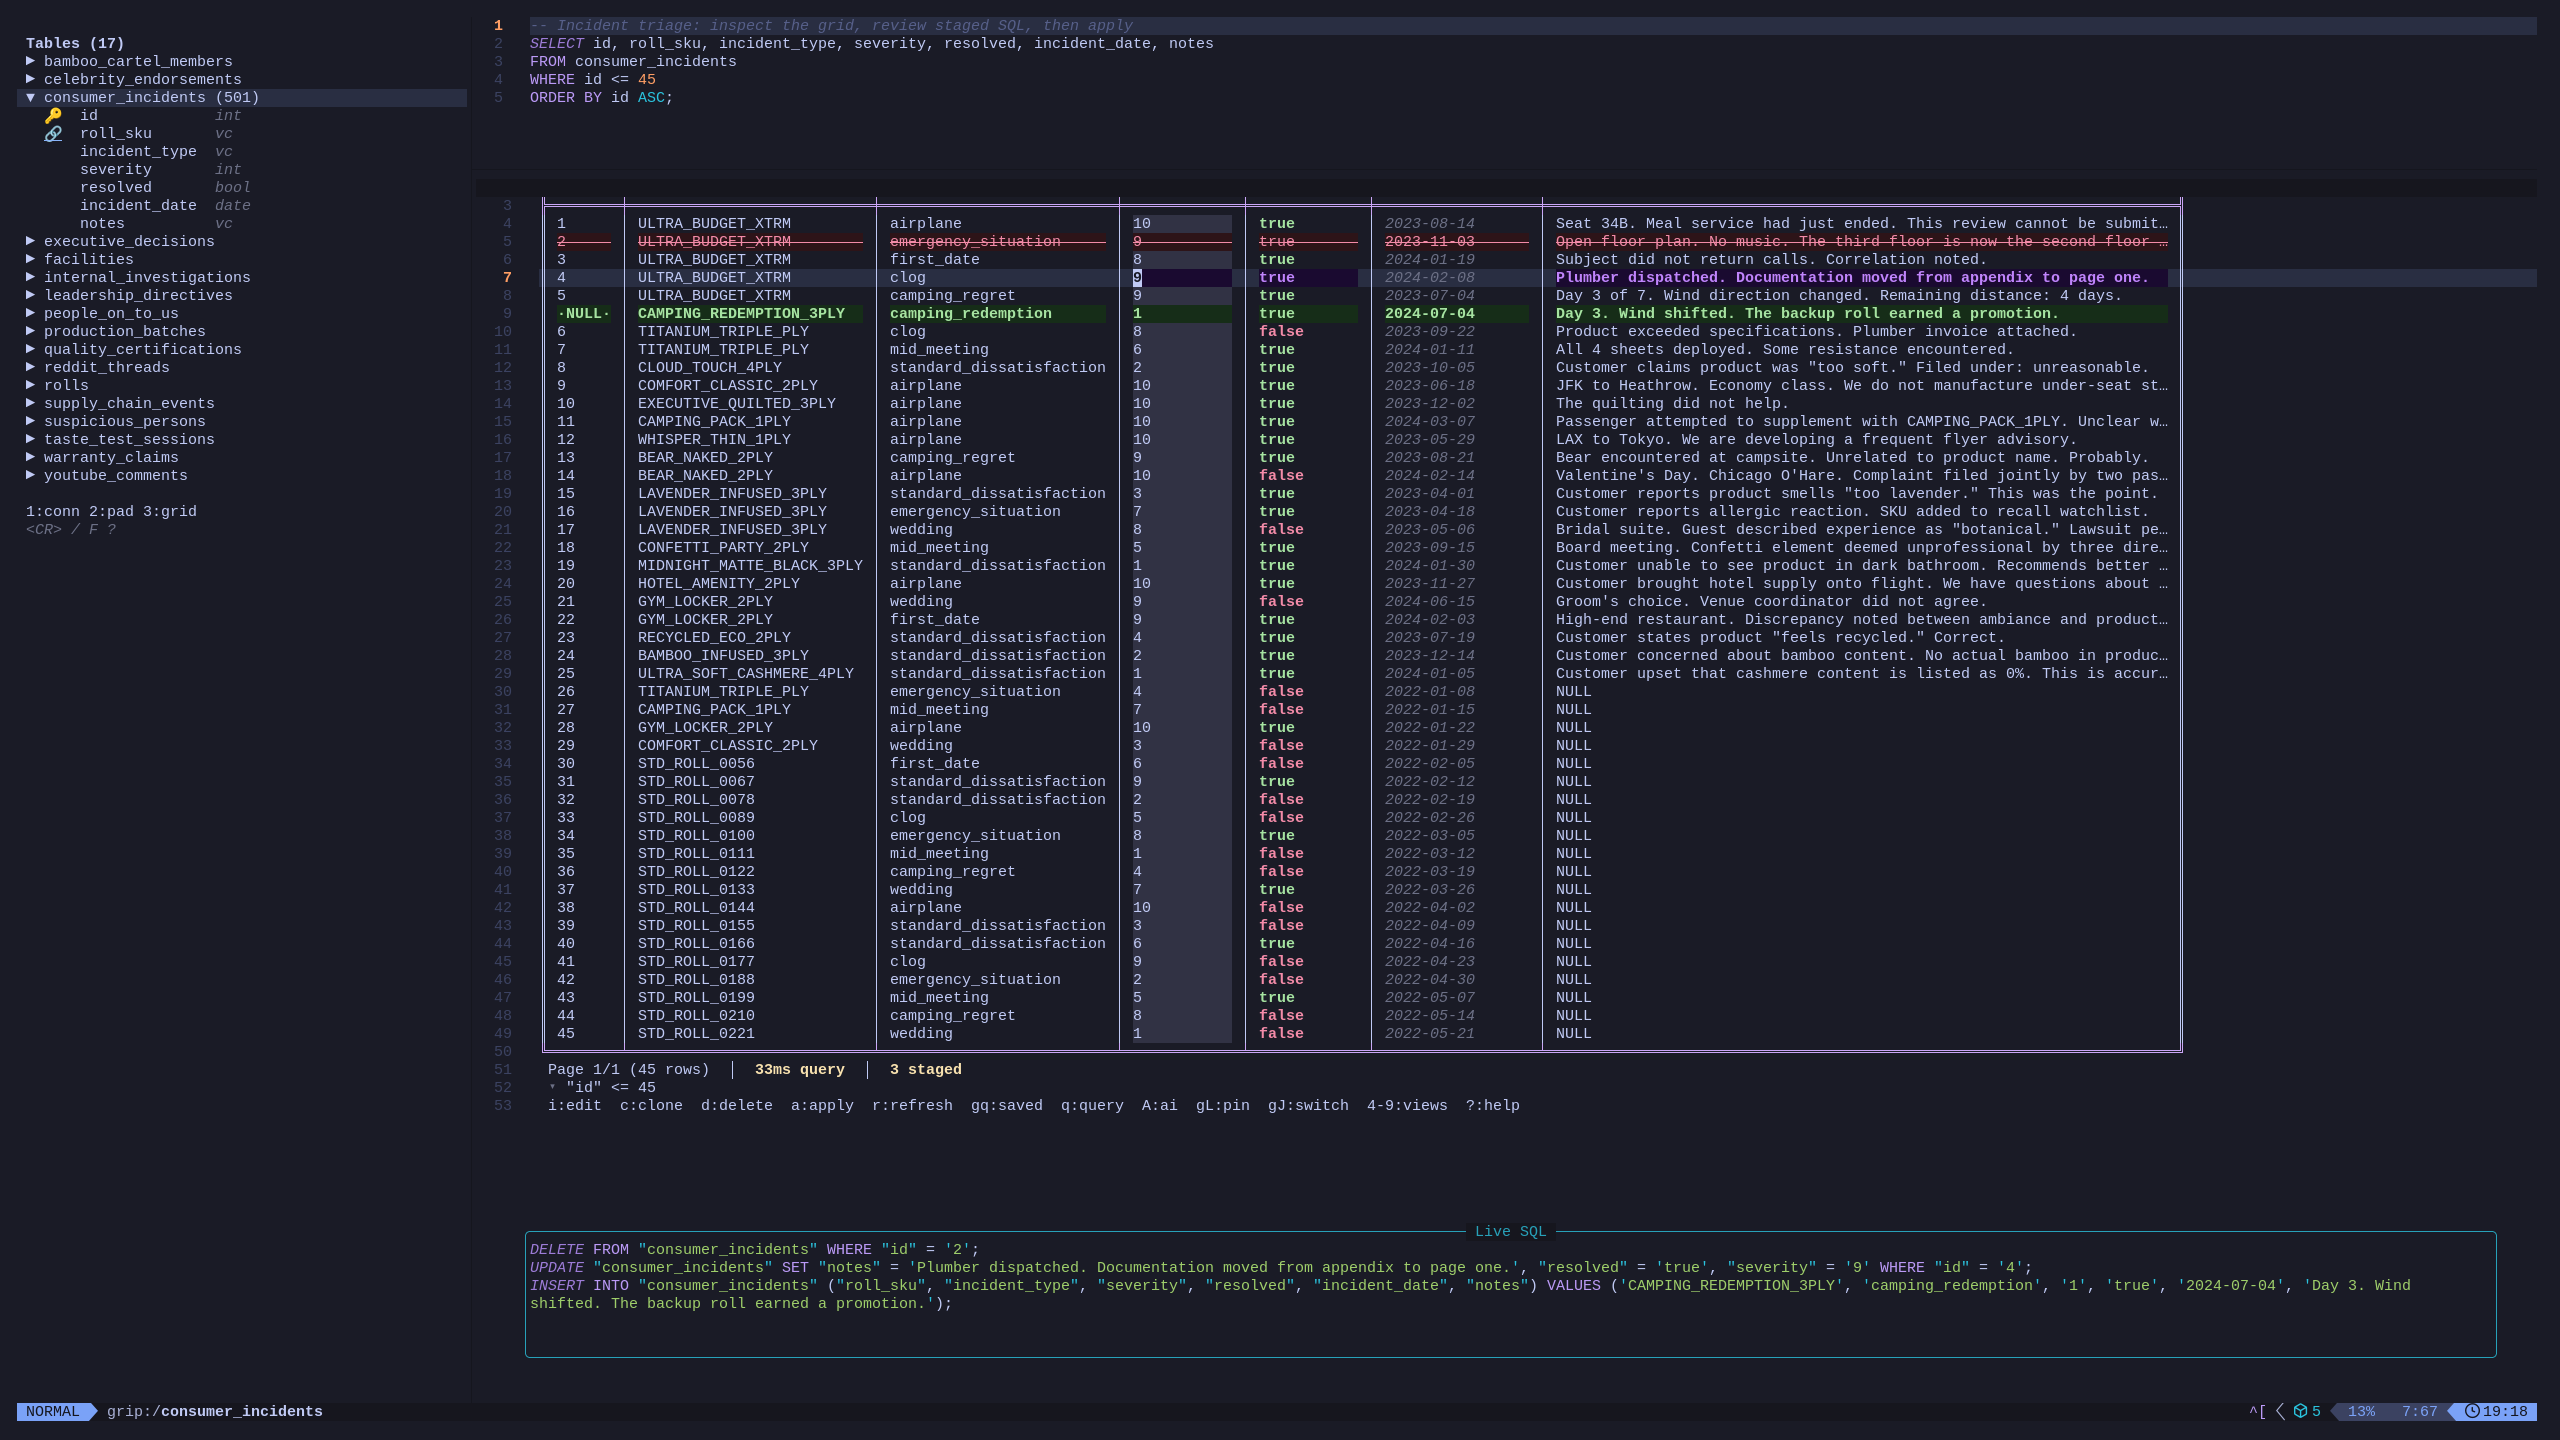The image size is (2560, 1440).
Task: Expand the bamboo_cartel_members table
Action: click(x=30, y=62)
